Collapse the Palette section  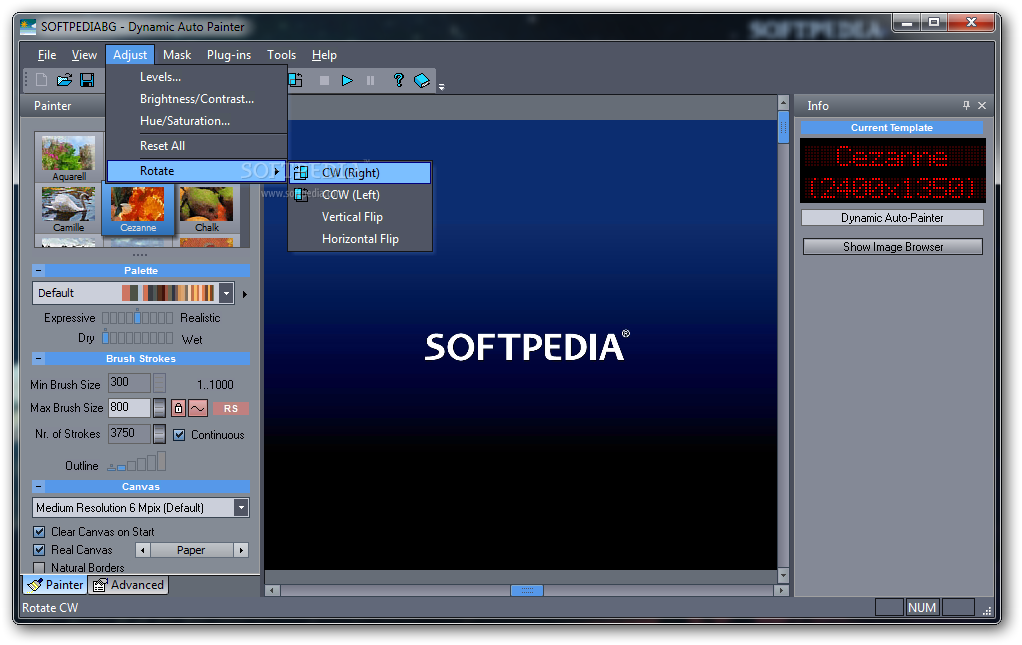point(38,270)
